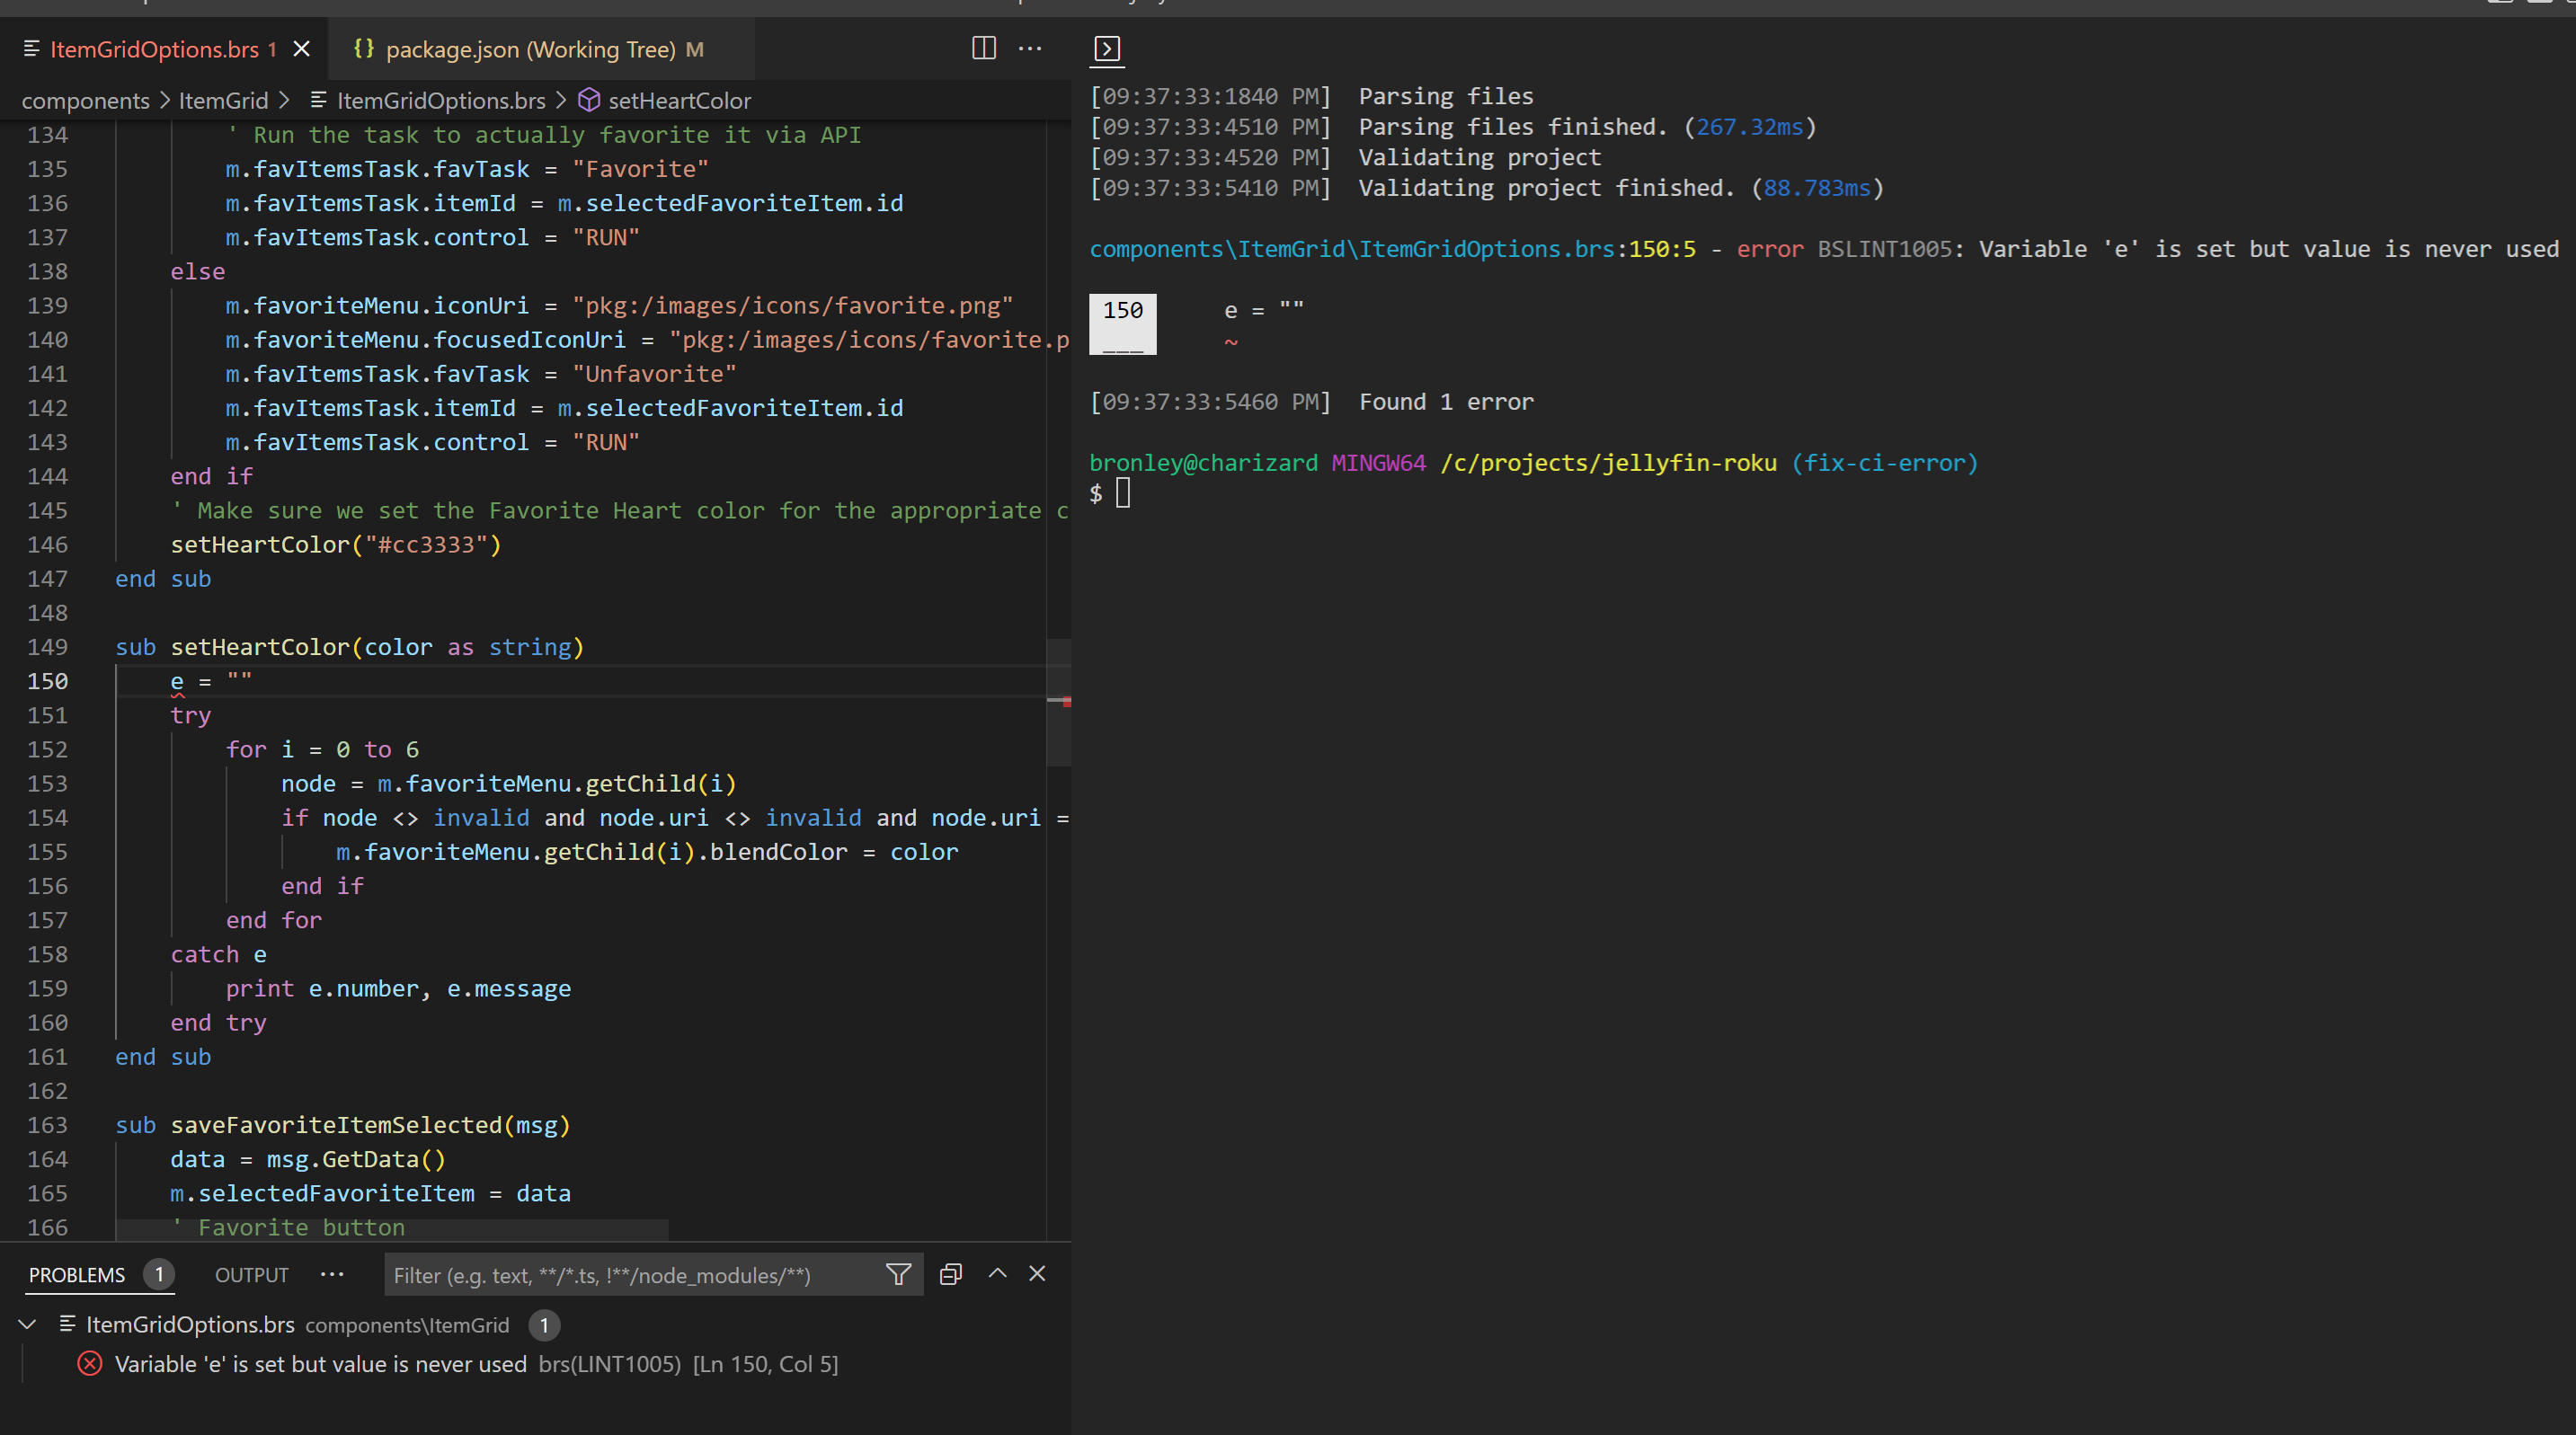Collapse the ItemGridOptions.brs problems group
Viewport: 2576px width, 1435px height.
(x=26, y=1324)
